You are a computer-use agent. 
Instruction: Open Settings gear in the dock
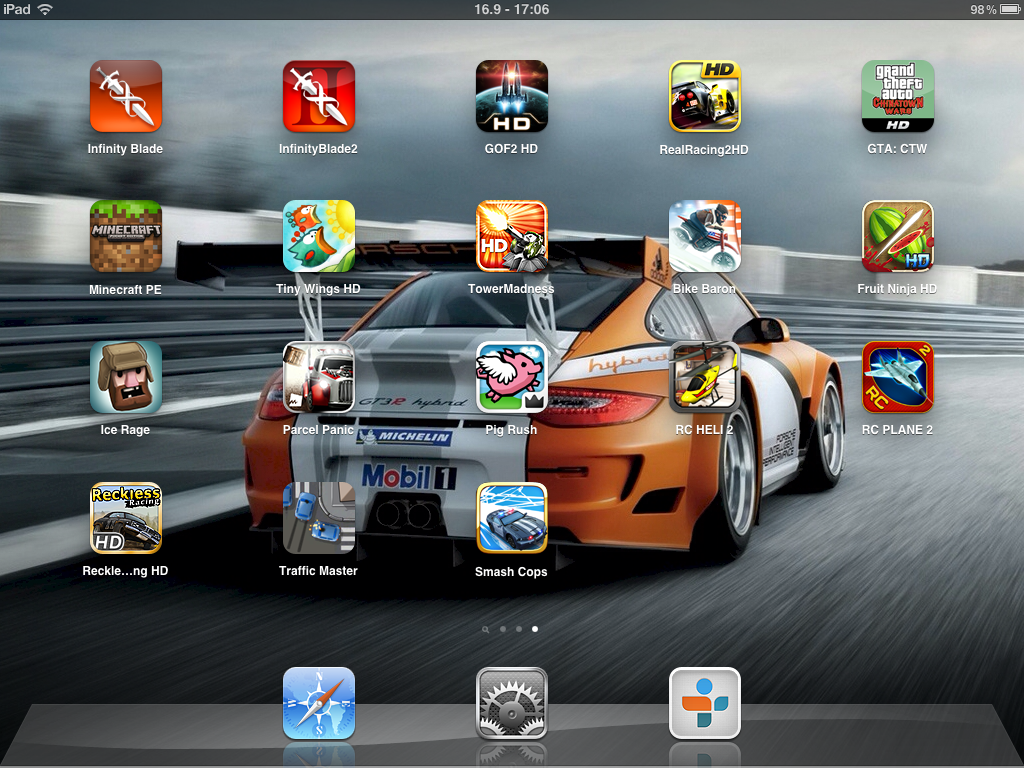(511, 703)
